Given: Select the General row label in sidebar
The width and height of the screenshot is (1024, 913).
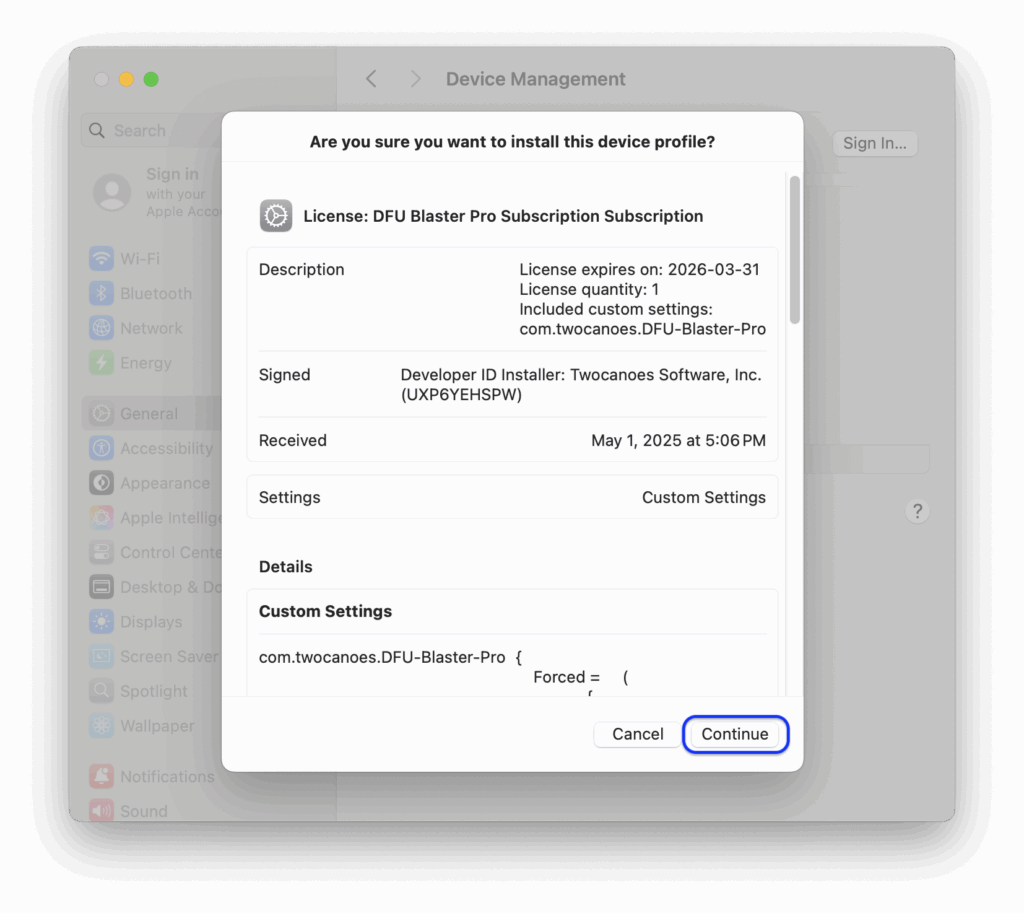Looking at the screenshot, I should click(x=149, y=414).
